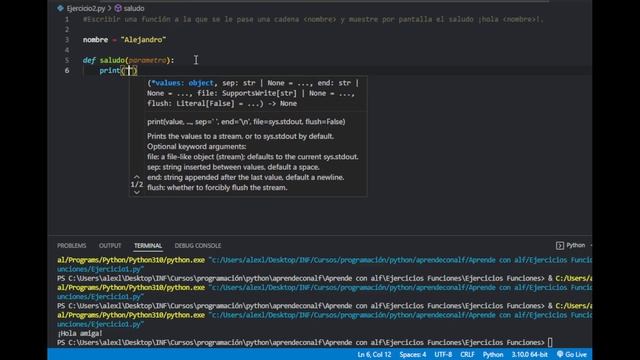Viewport: 640px width, 360px height.
Task: Open the OUTPUT panel tab
Action: pos(110,245)
